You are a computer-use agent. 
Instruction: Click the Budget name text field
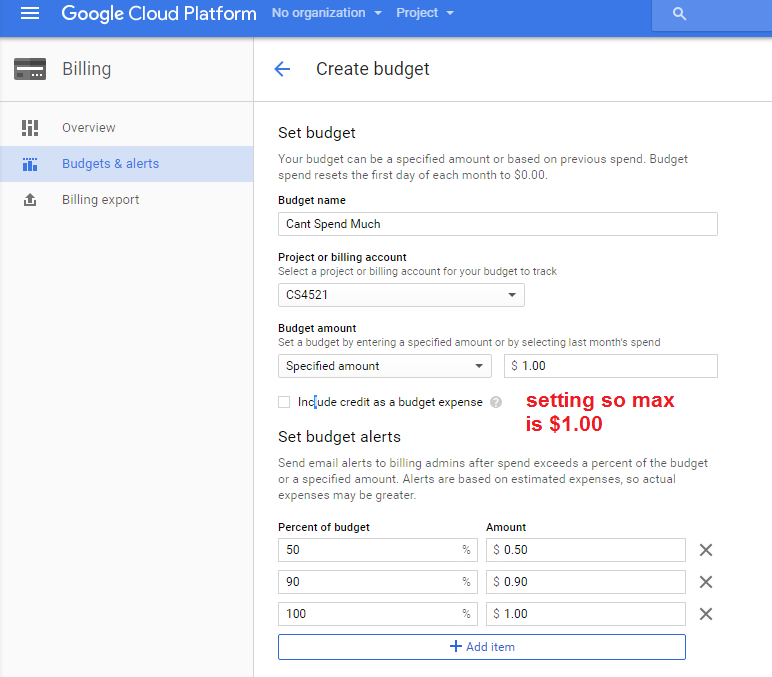click(x=497, y=224)
